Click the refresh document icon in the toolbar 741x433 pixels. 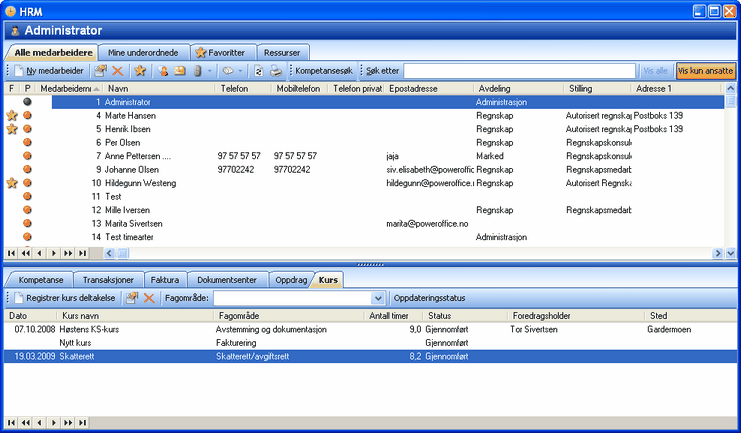[x=258, y=71]
